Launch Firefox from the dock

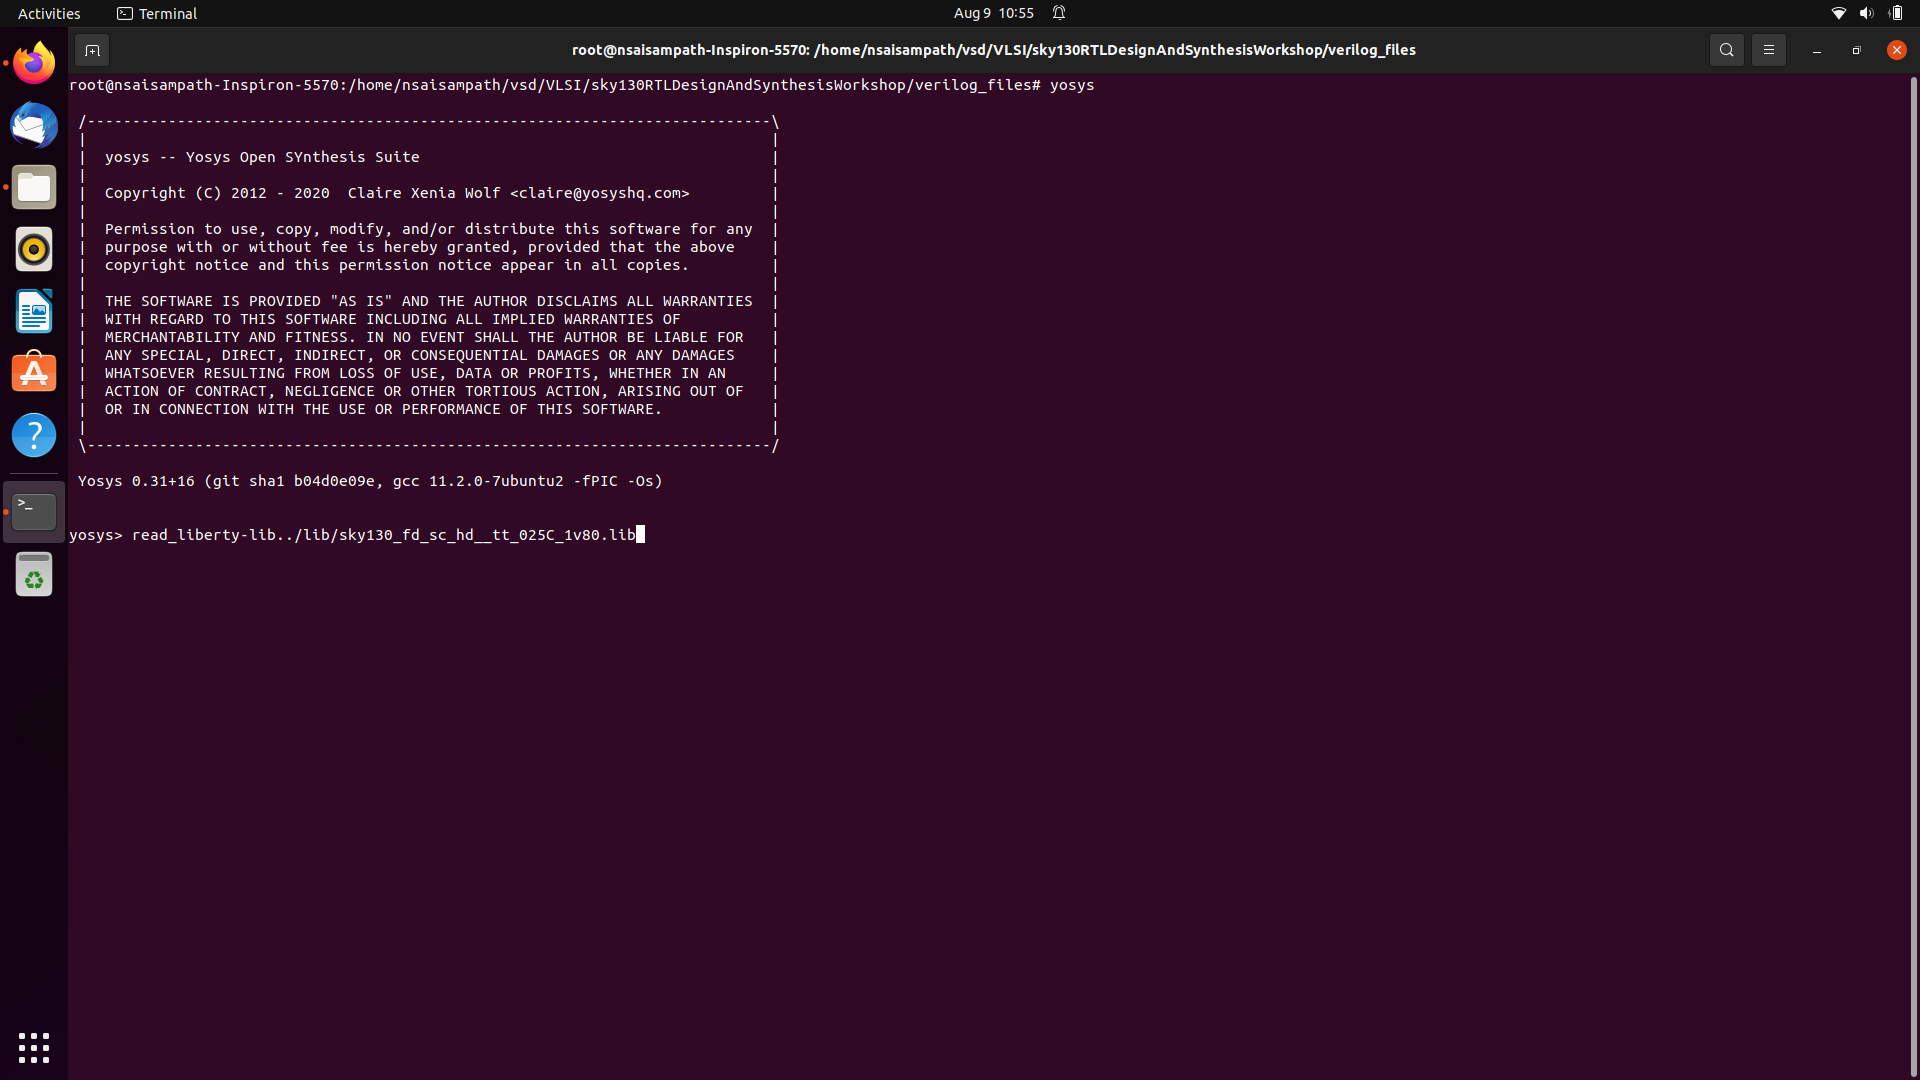click(34, 63)
